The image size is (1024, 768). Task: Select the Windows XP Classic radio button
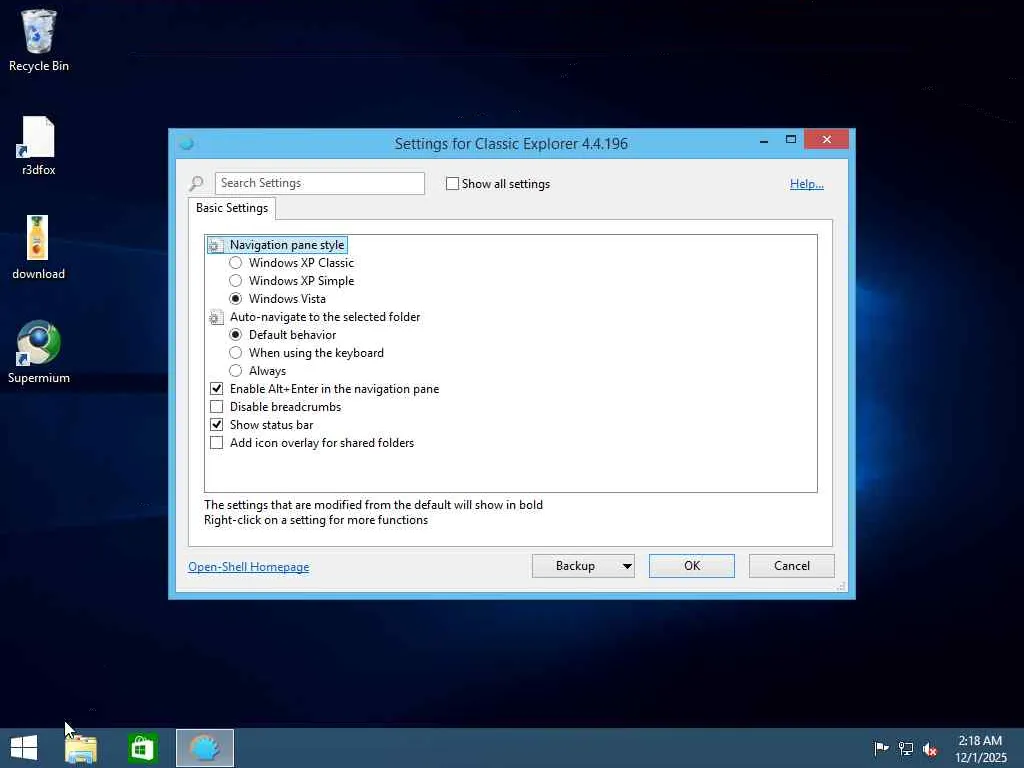pos(236,263)
